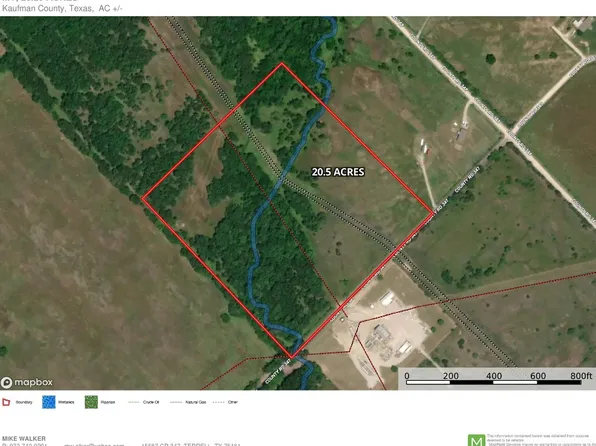Click the 'Crude Oil' legend label
Image resolution: width=596 pixels, height=446 pixels.
(x=151, y=402)
